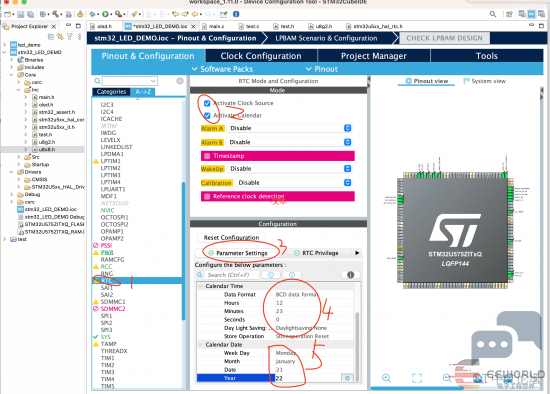Toggle Activate Calendar checkbox
550x394 pixels.
207,115
